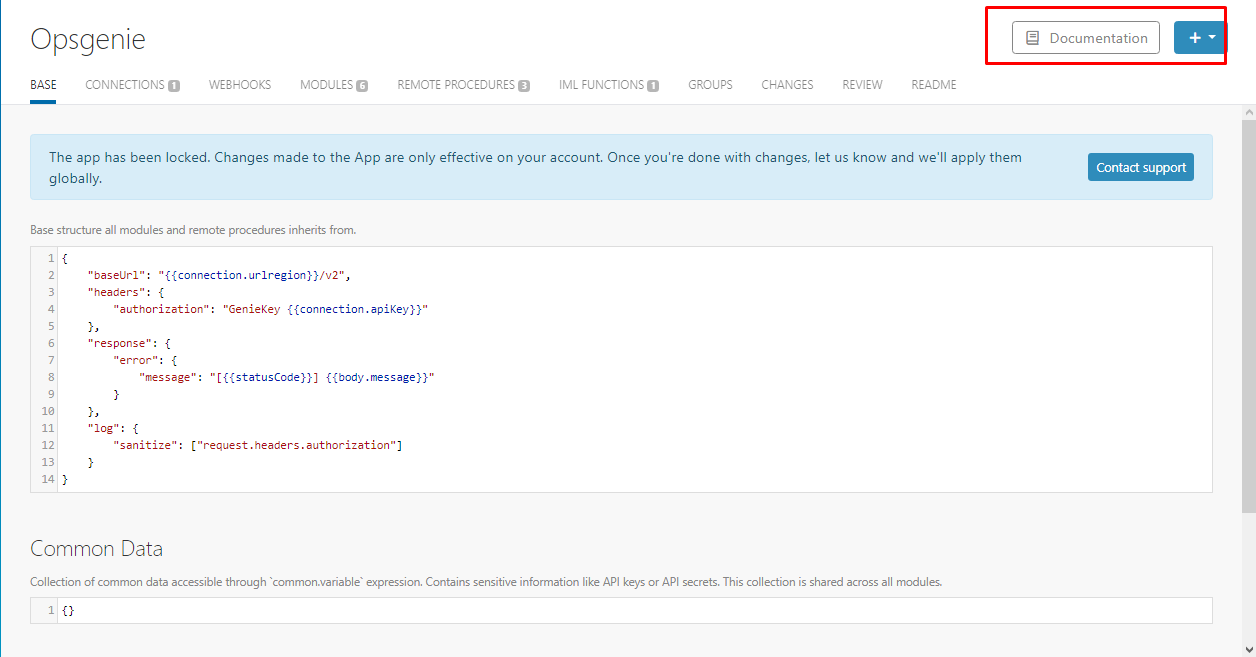Open the REVIEW tab

coord(862,85)
